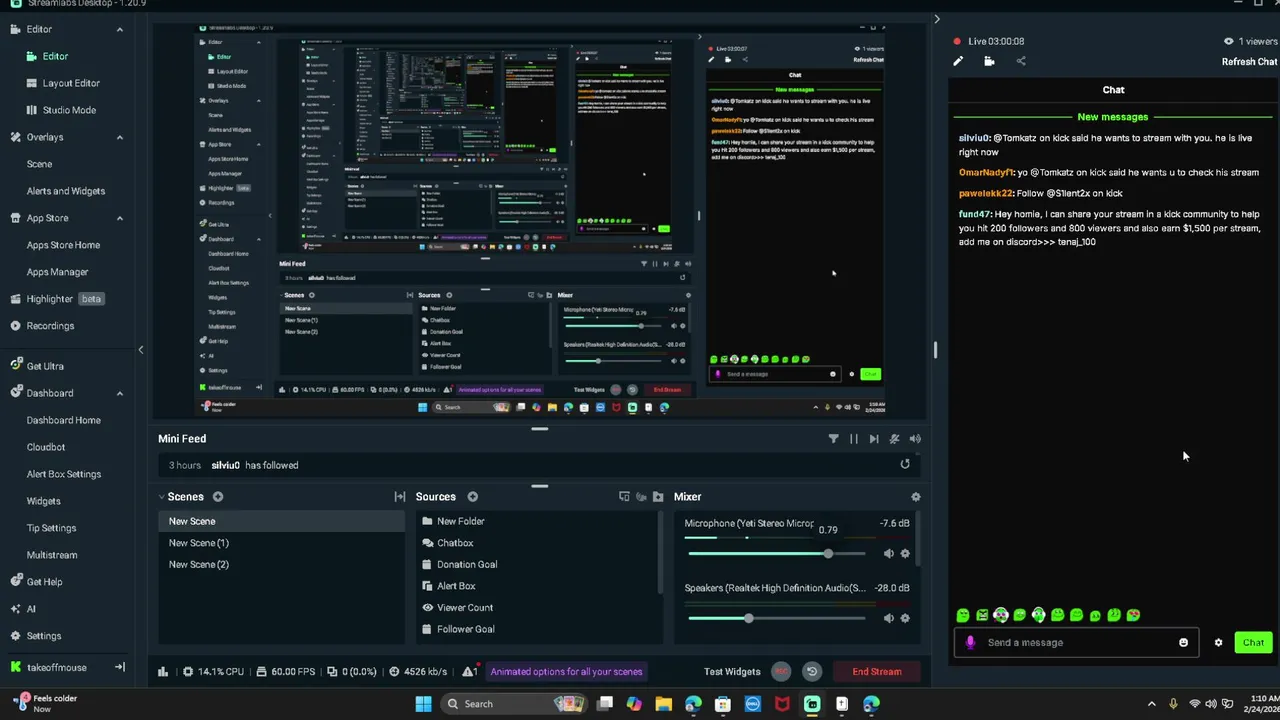
Task: Open Tip Settings in sidebar
Action: (51, 528)
